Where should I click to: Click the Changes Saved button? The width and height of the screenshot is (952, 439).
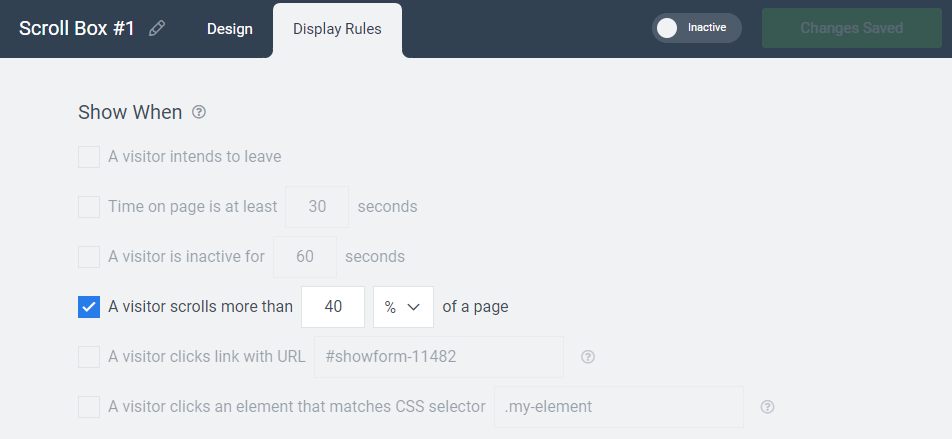[851, 28]
